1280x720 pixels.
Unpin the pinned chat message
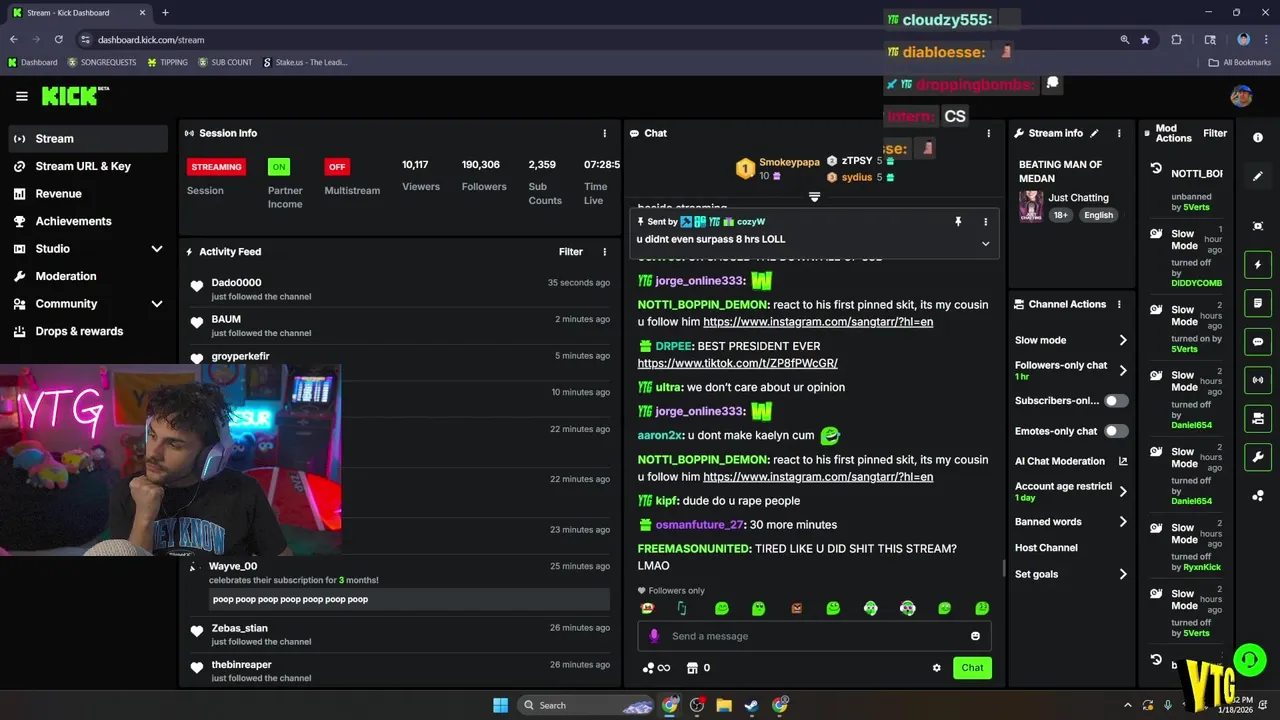pyautogui.click(x=958, y=222)
